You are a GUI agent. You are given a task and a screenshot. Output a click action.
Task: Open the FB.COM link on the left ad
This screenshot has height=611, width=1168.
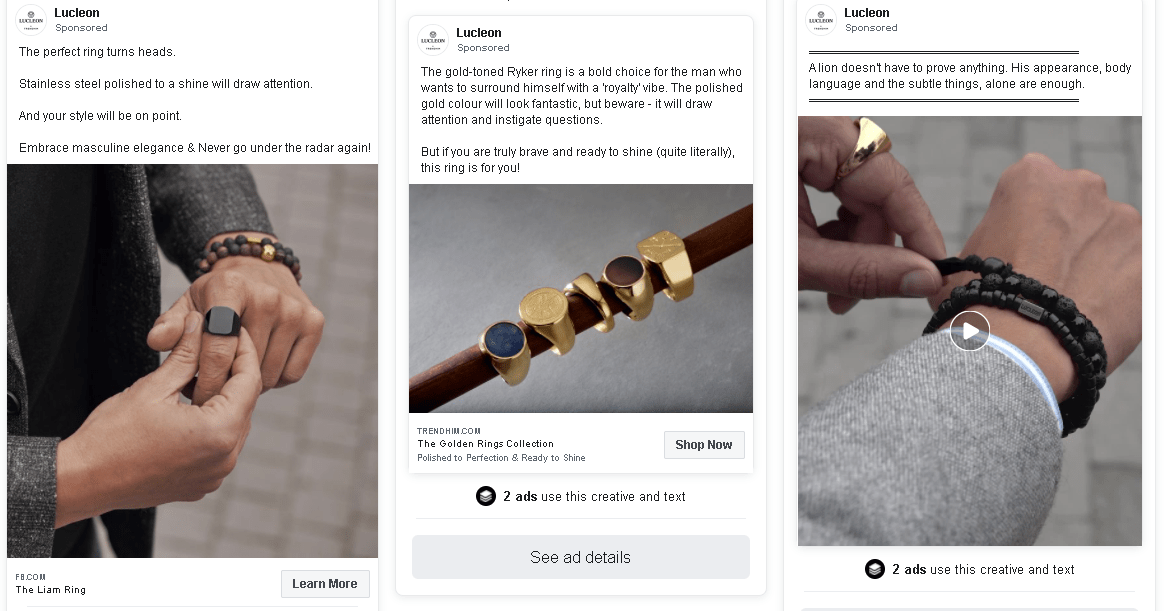click(31, 577)
